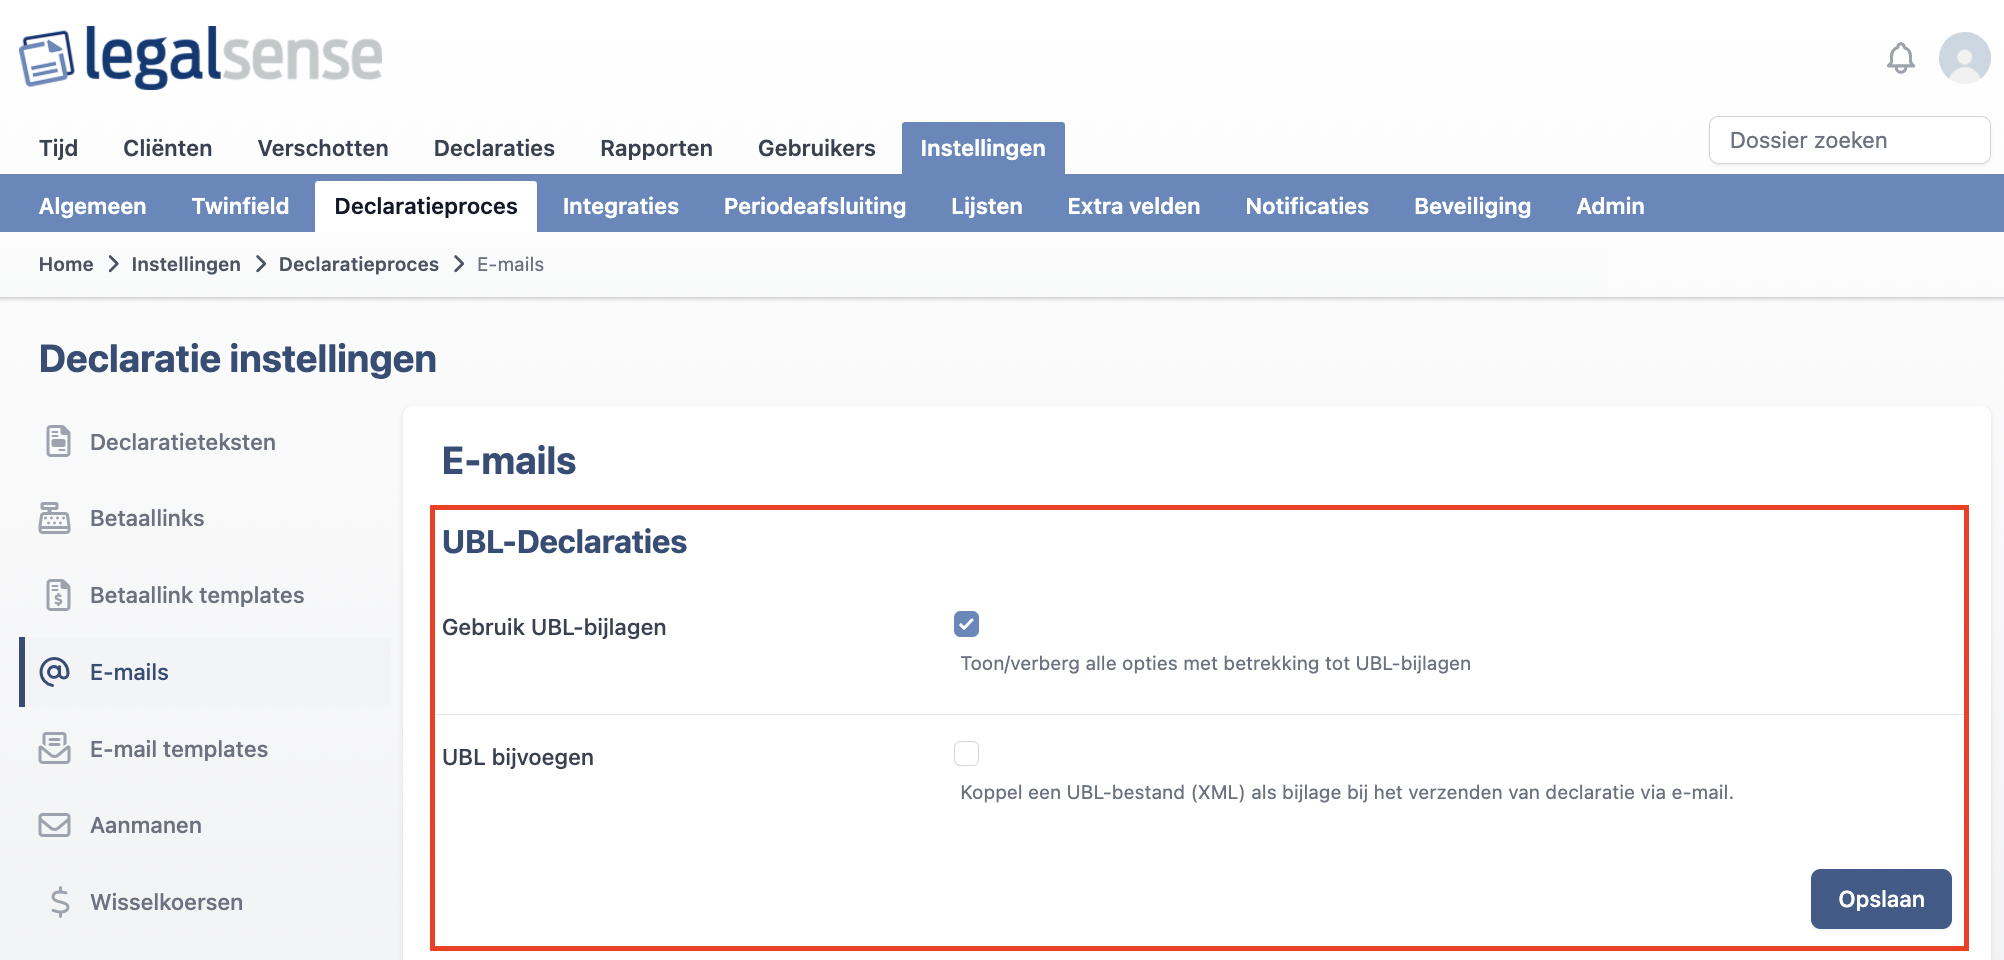Switch to the Twinfield tab
The width and height of the screenshot is (2004, 960).
tap(240, 206)
